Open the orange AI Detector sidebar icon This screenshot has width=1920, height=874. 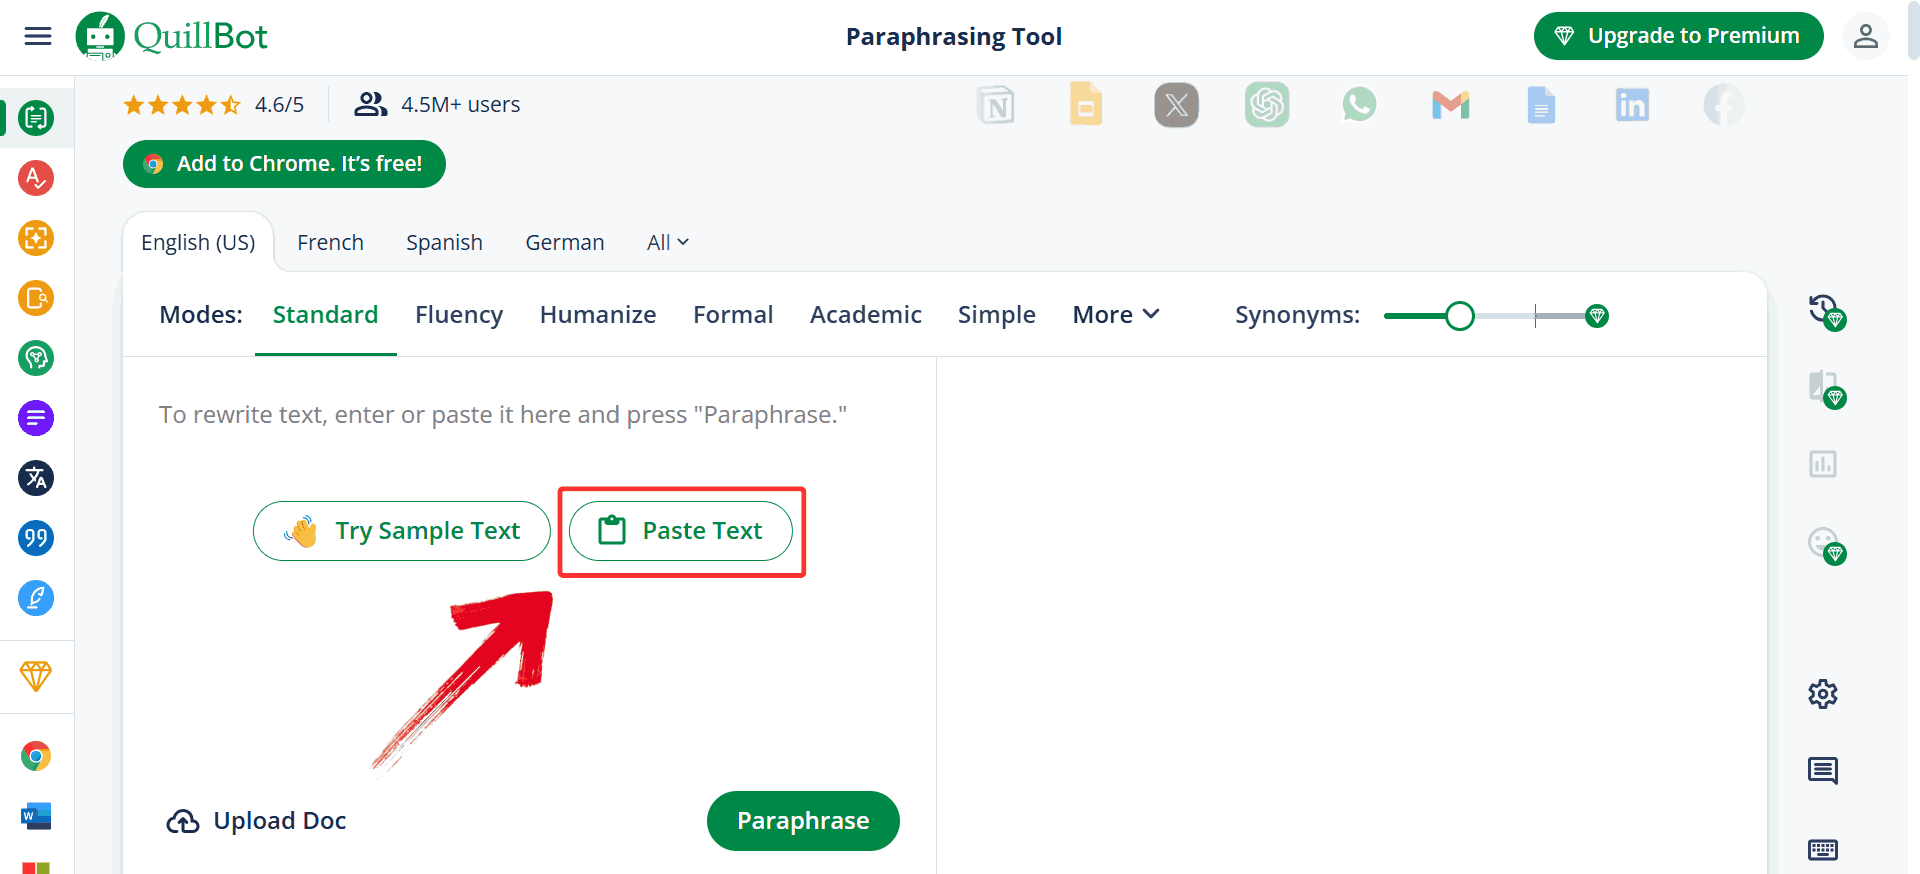(36, 238)
